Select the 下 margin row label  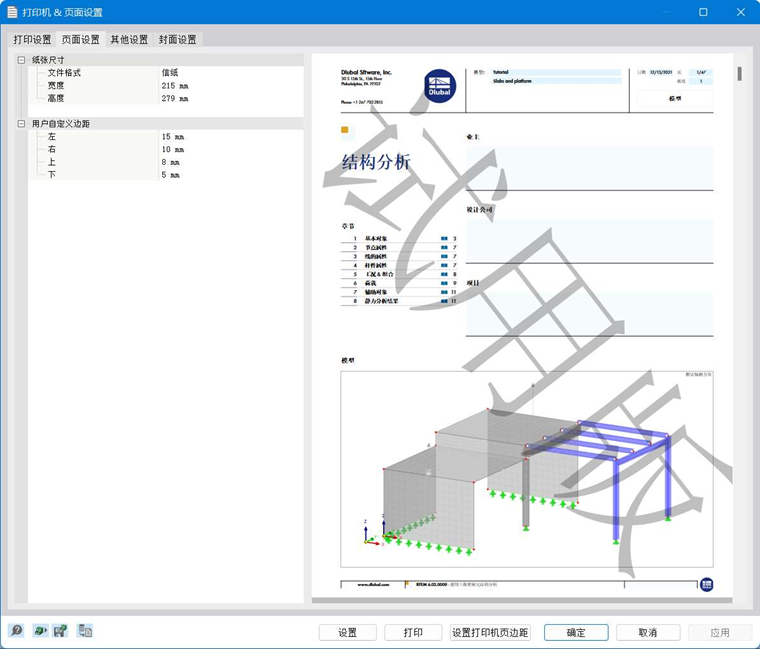click(x=52, y=174)
